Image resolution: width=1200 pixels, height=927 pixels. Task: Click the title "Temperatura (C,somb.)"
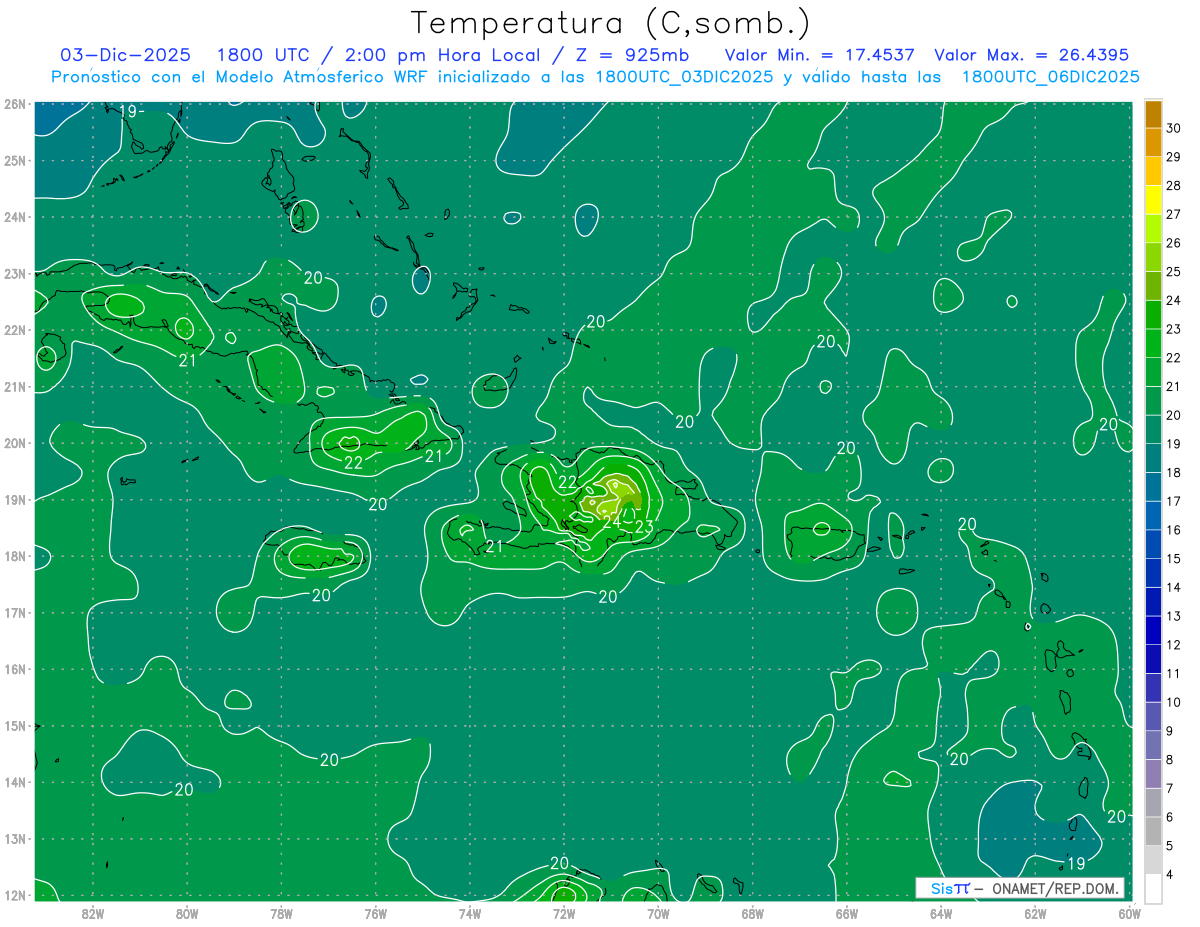[611, 23]
